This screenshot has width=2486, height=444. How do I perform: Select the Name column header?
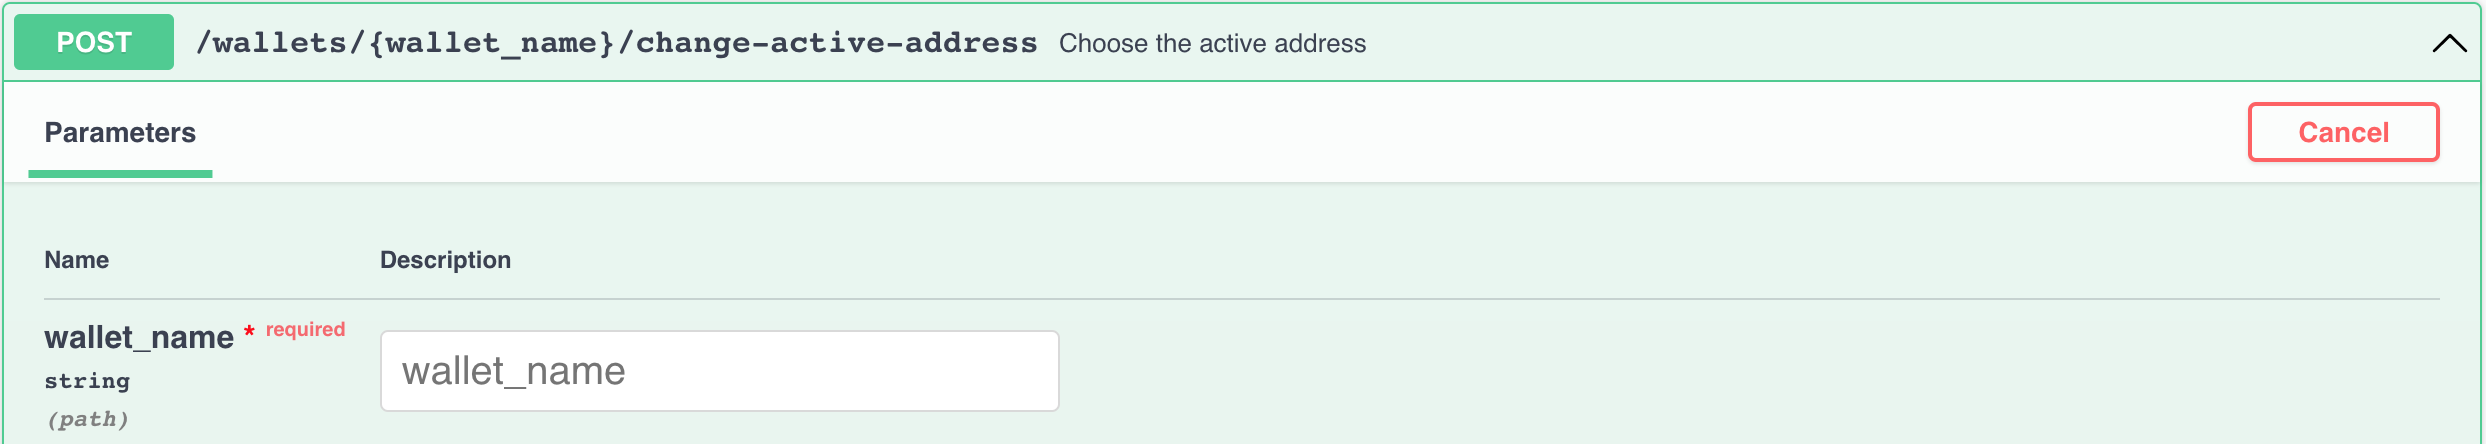77,260
